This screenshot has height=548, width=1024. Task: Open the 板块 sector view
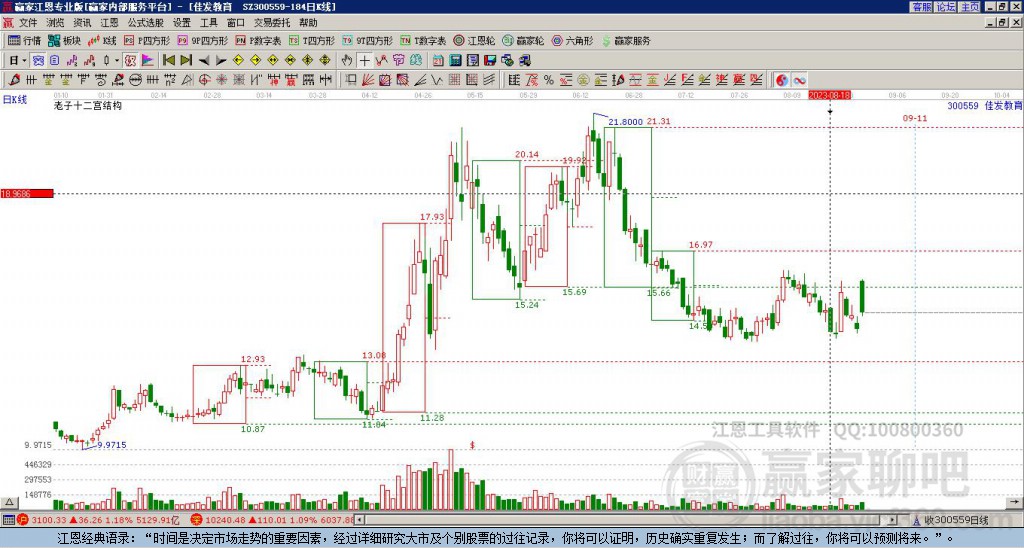(65, 40)
